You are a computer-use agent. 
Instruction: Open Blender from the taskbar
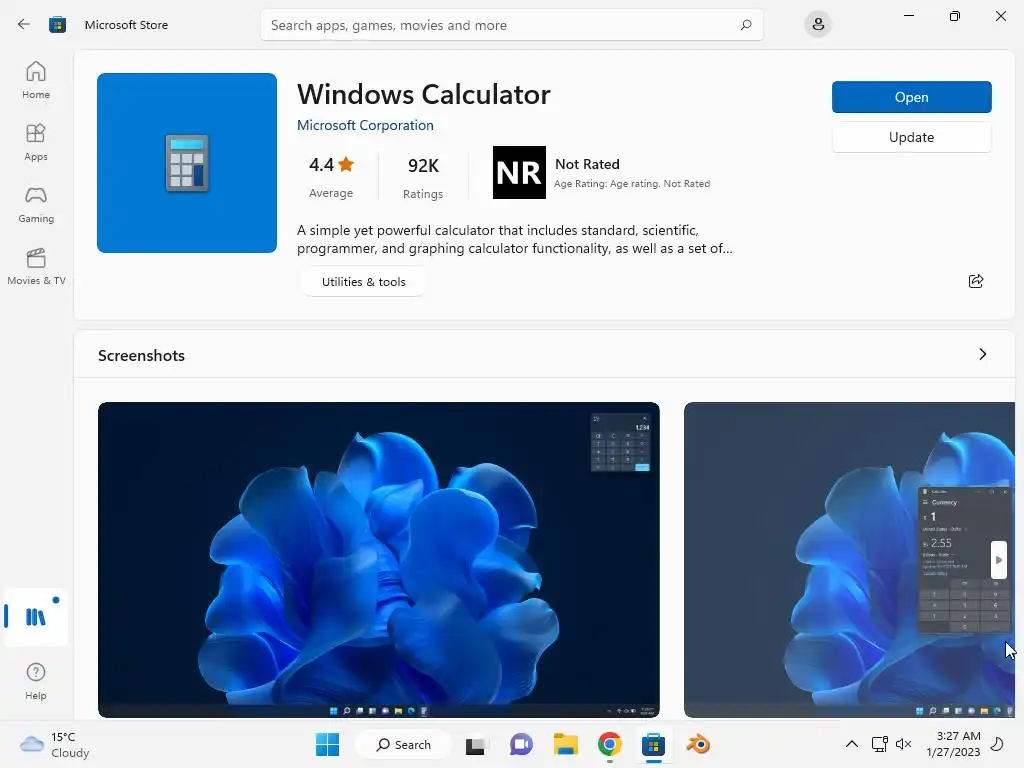[697, 744]
